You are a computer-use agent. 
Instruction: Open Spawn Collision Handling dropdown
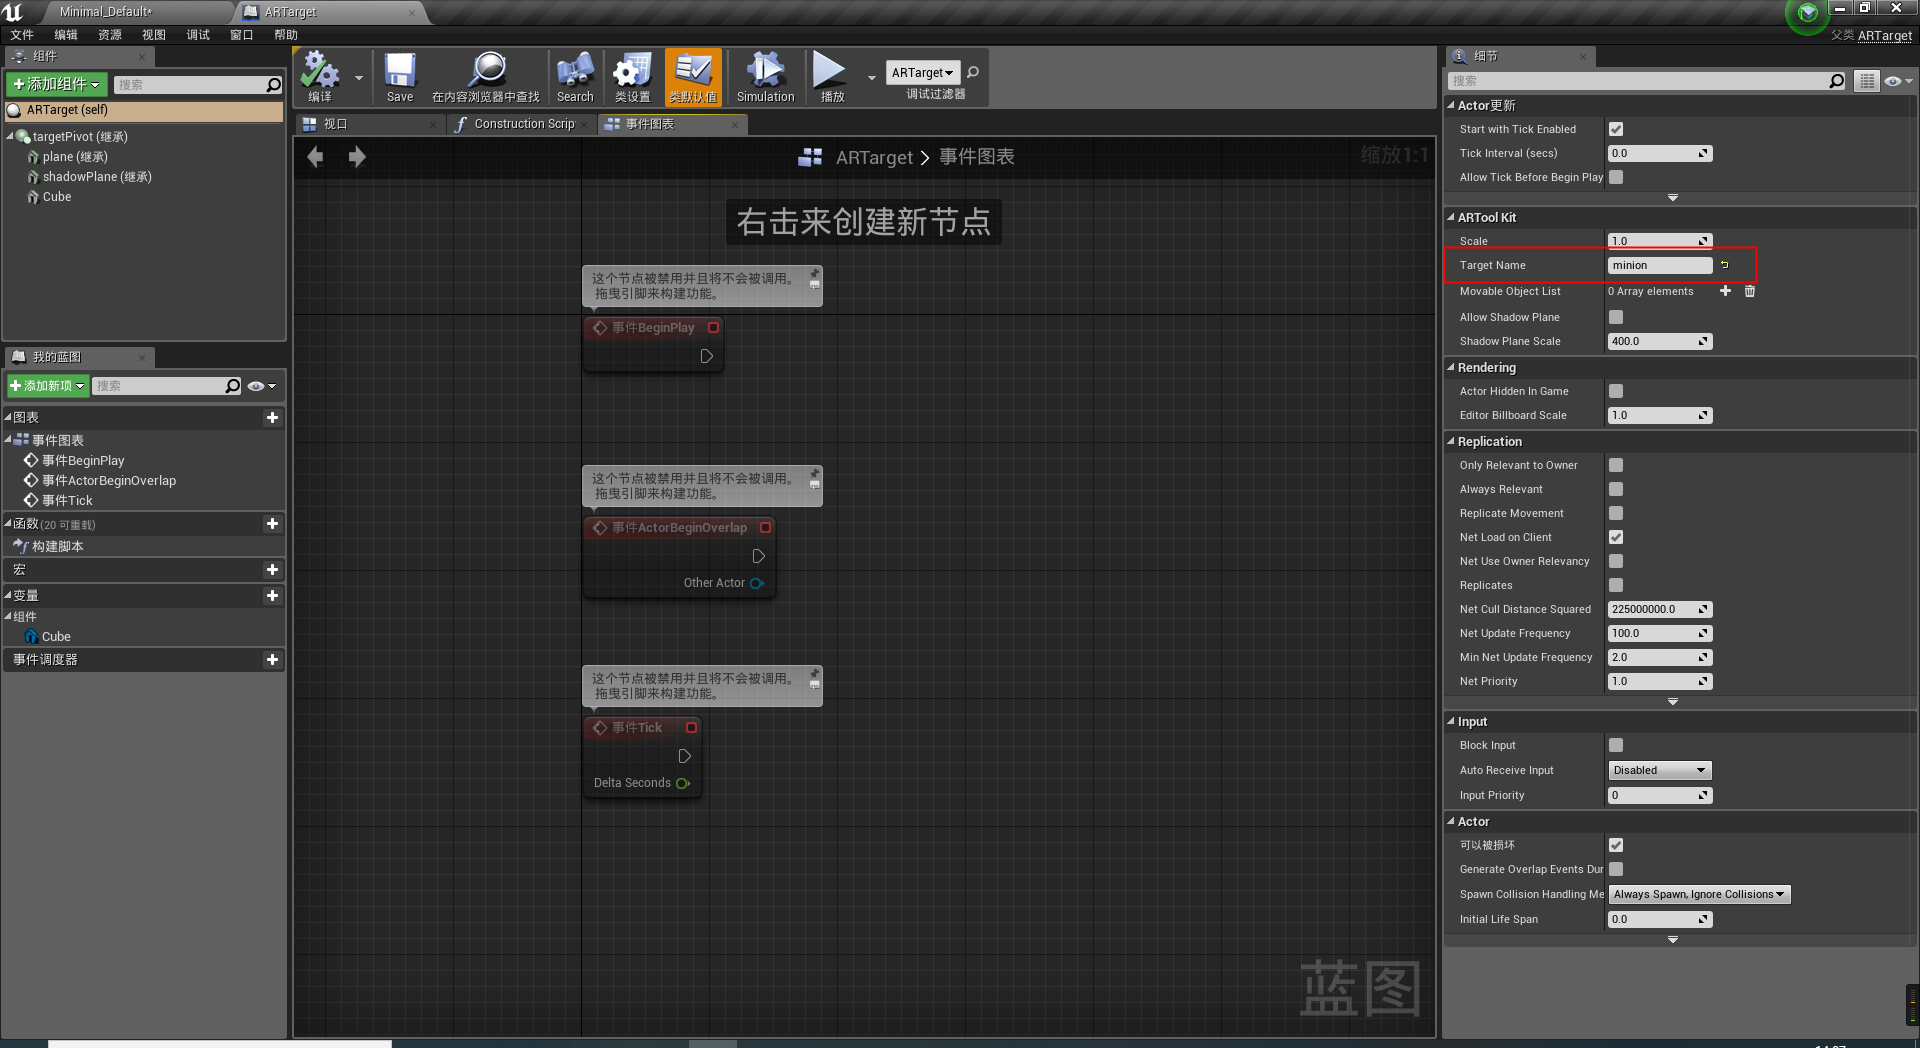point(1698,894)
